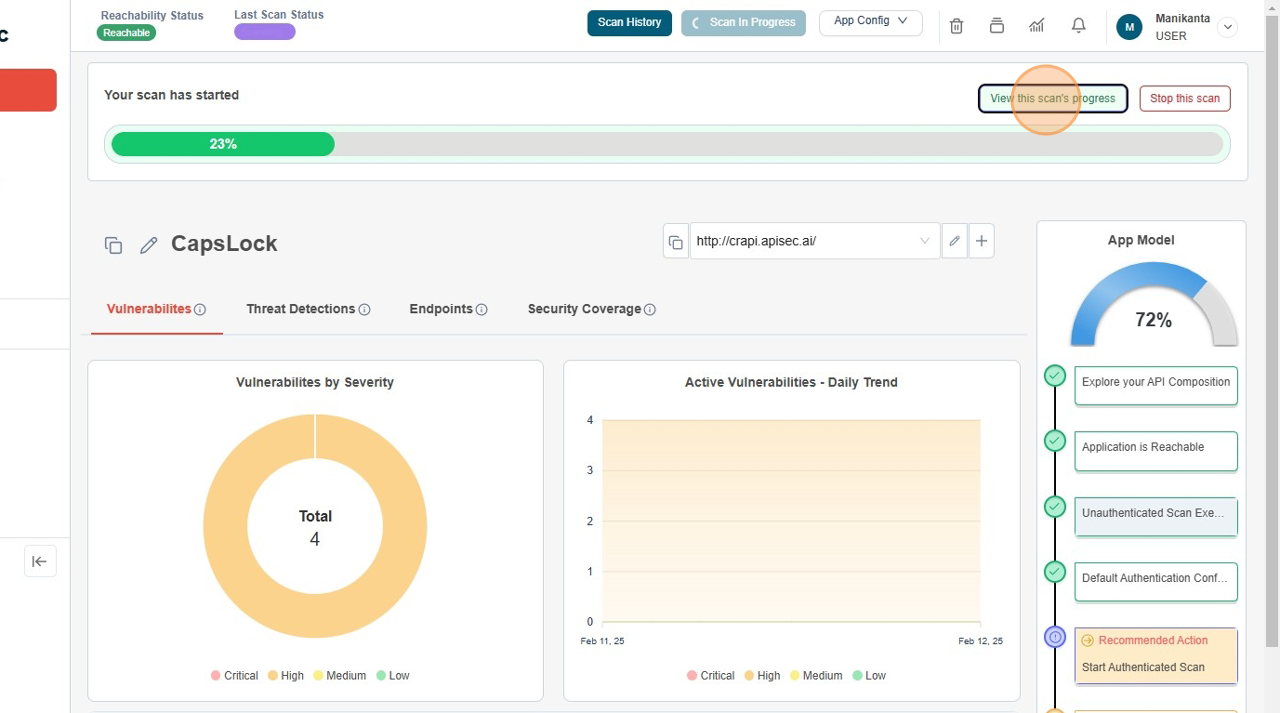The height and width of the screenshot is (713, 1280).
Task: Copy the CapsLock application name icon
Action: coord(113,245)
